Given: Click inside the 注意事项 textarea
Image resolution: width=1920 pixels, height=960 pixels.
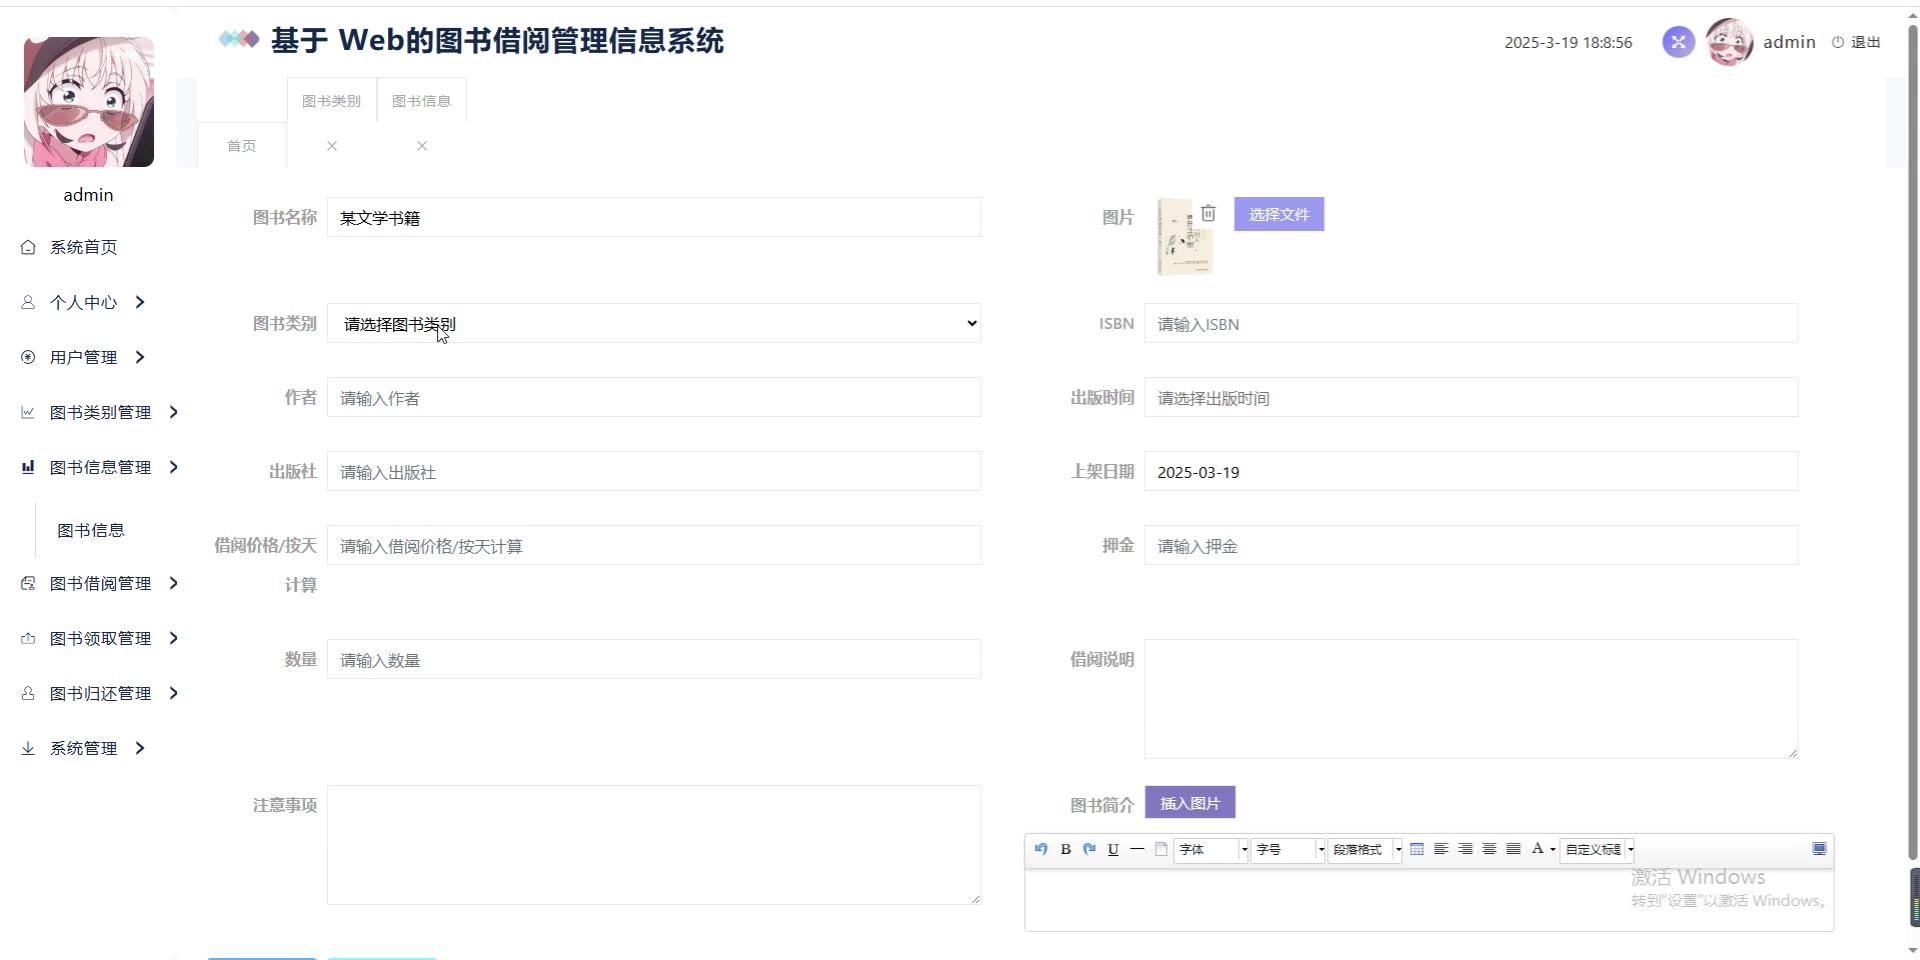Looking at the screenshot, I should pos(654,845).
